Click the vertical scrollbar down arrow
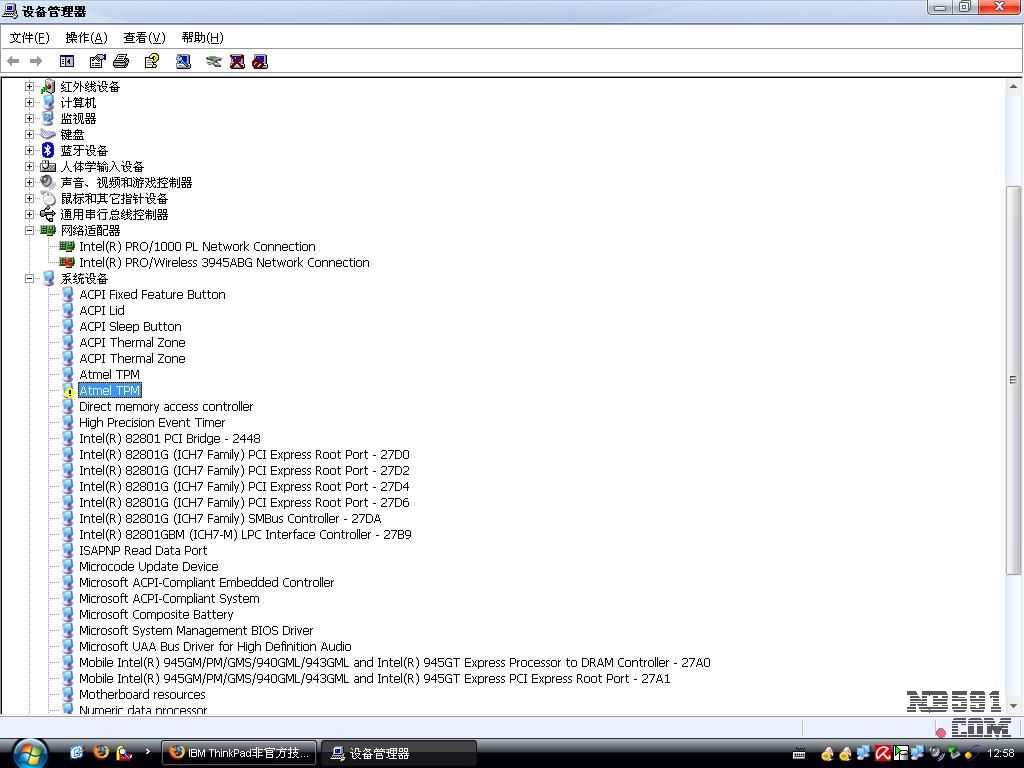This screenshot has width=1024, height=768. 1013,705
